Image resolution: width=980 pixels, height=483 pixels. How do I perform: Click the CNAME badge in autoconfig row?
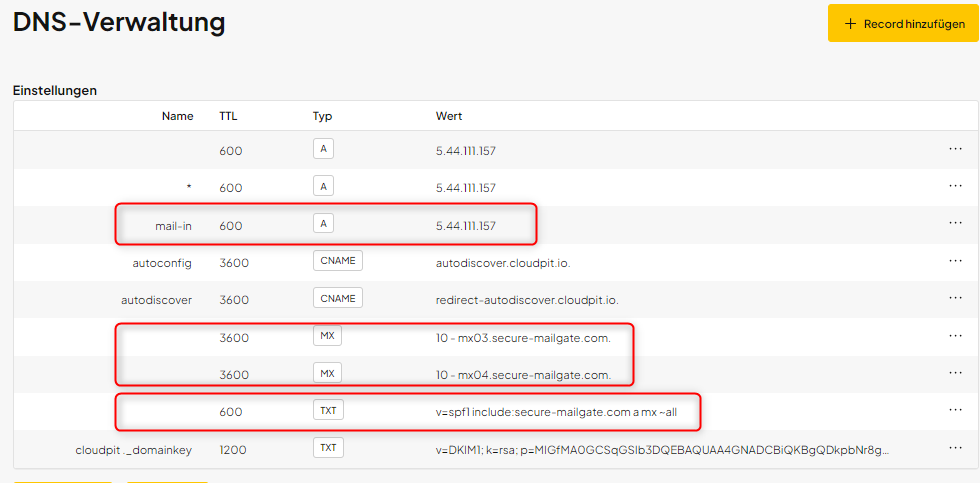coord(337,261)
